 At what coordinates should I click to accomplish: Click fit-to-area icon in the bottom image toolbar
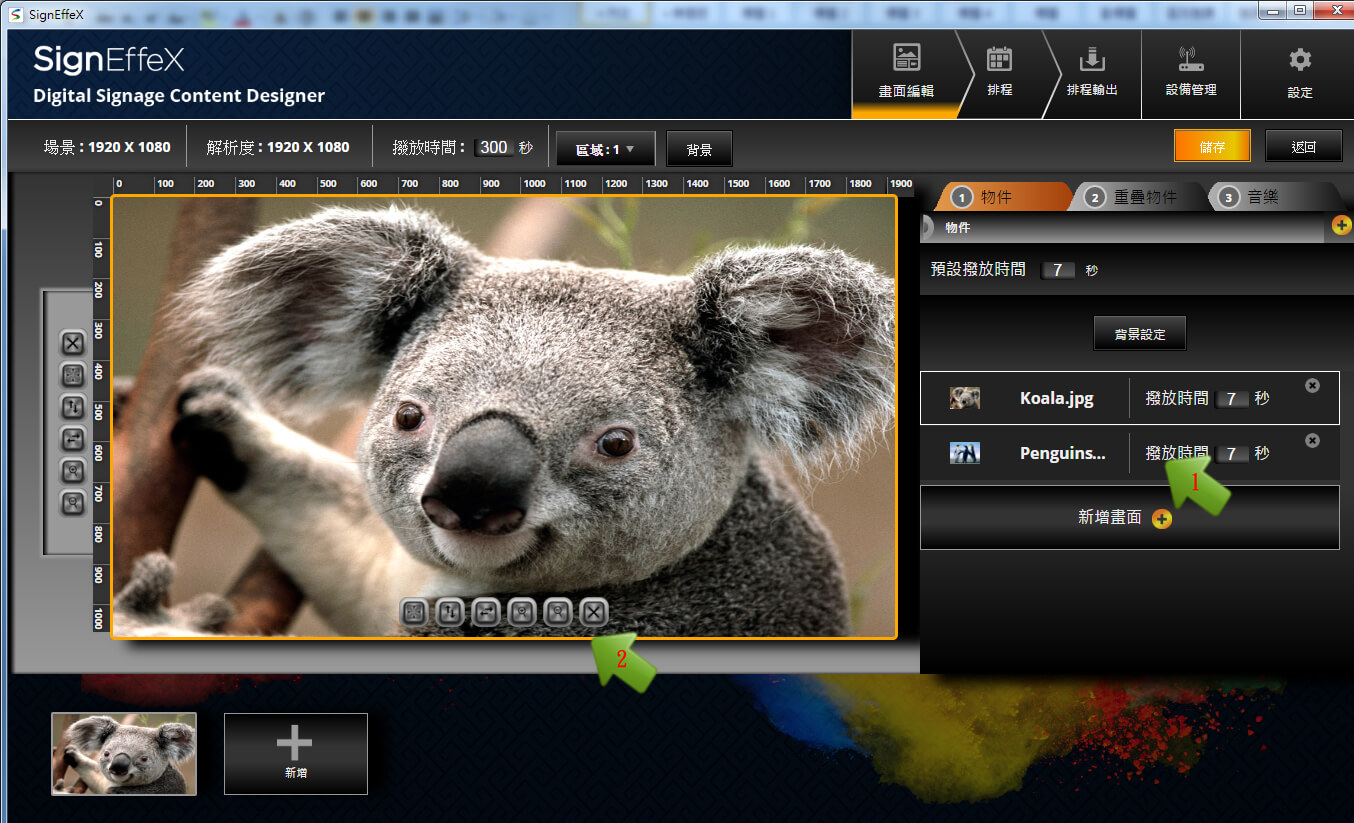414,612
